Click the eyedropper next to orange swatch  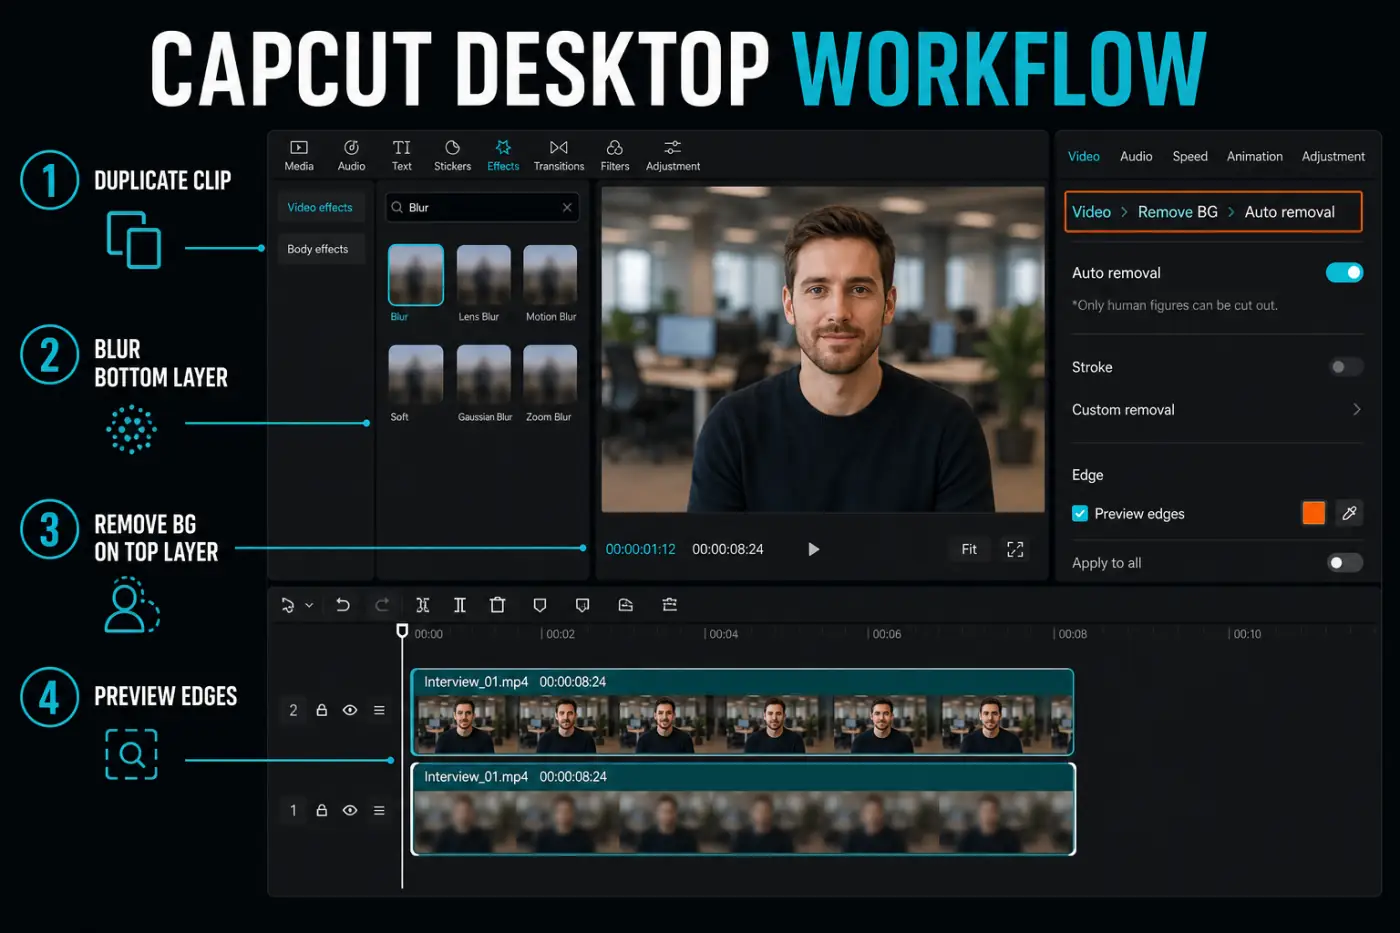coord(1349,513)
